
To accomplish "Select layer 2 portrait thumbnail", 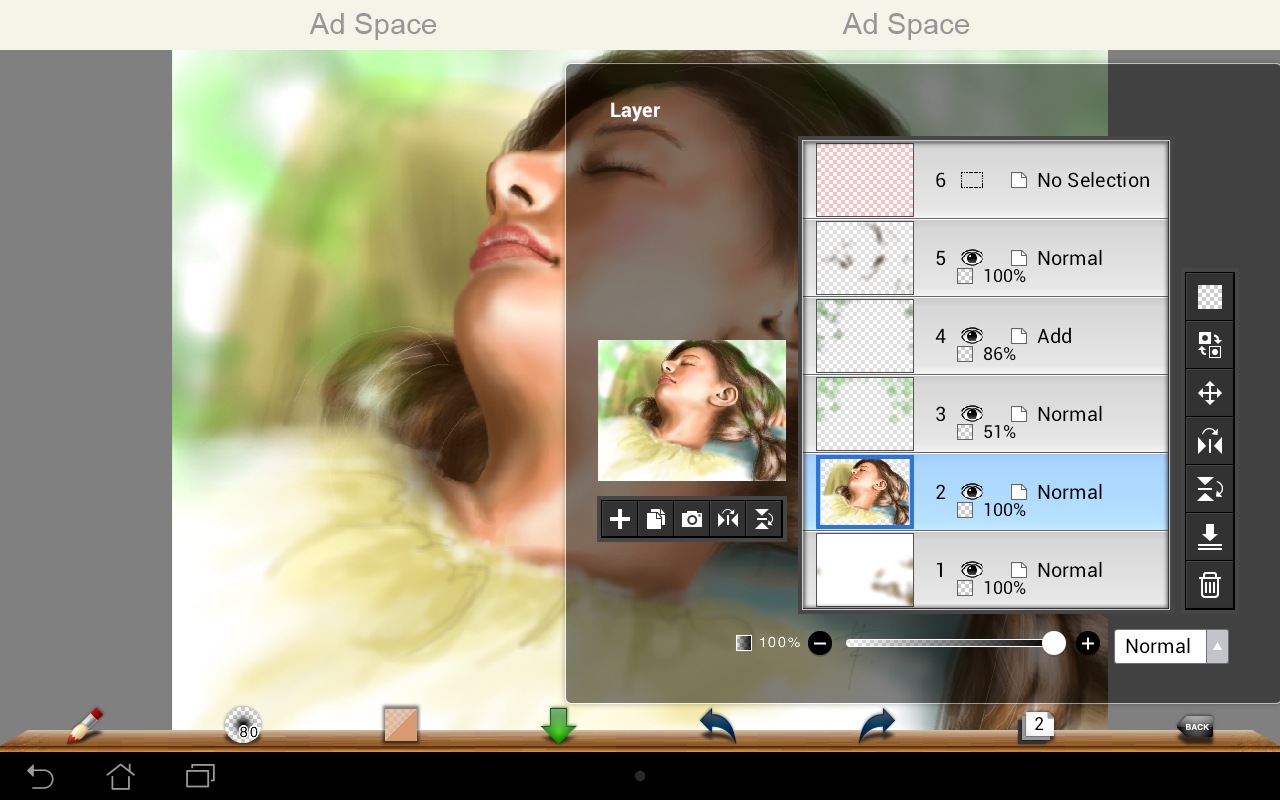I will pyautogui.click(x=865, y=492).
